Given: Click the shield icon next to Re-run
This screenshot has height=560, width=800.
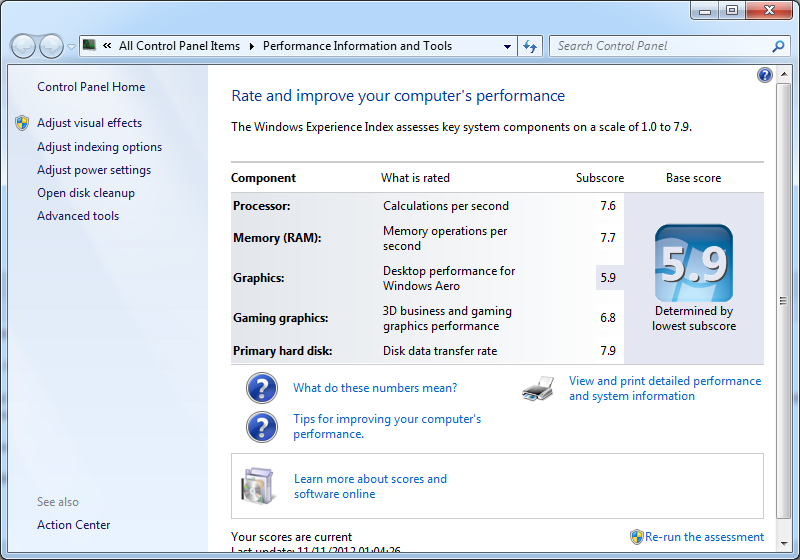Looking at the screenshot, I should click(x=636, y=537).
